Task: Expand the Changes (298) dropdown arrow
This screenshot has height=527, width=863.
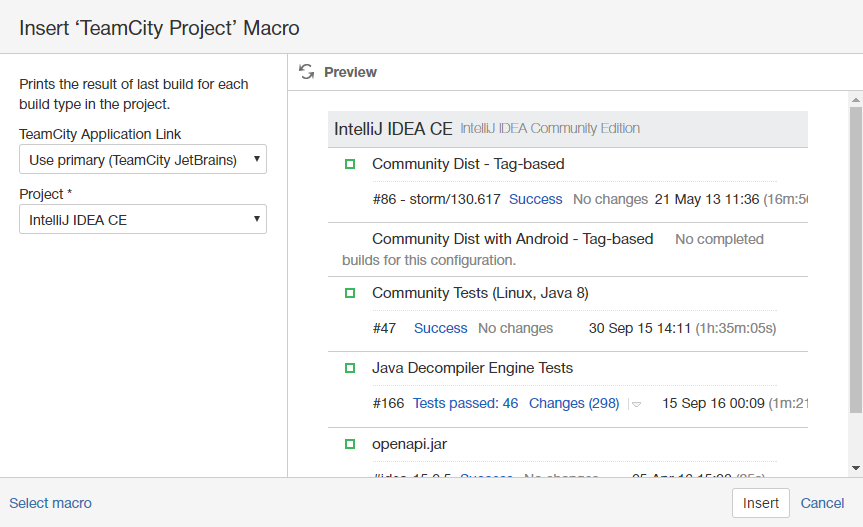Action: point(636,404)
